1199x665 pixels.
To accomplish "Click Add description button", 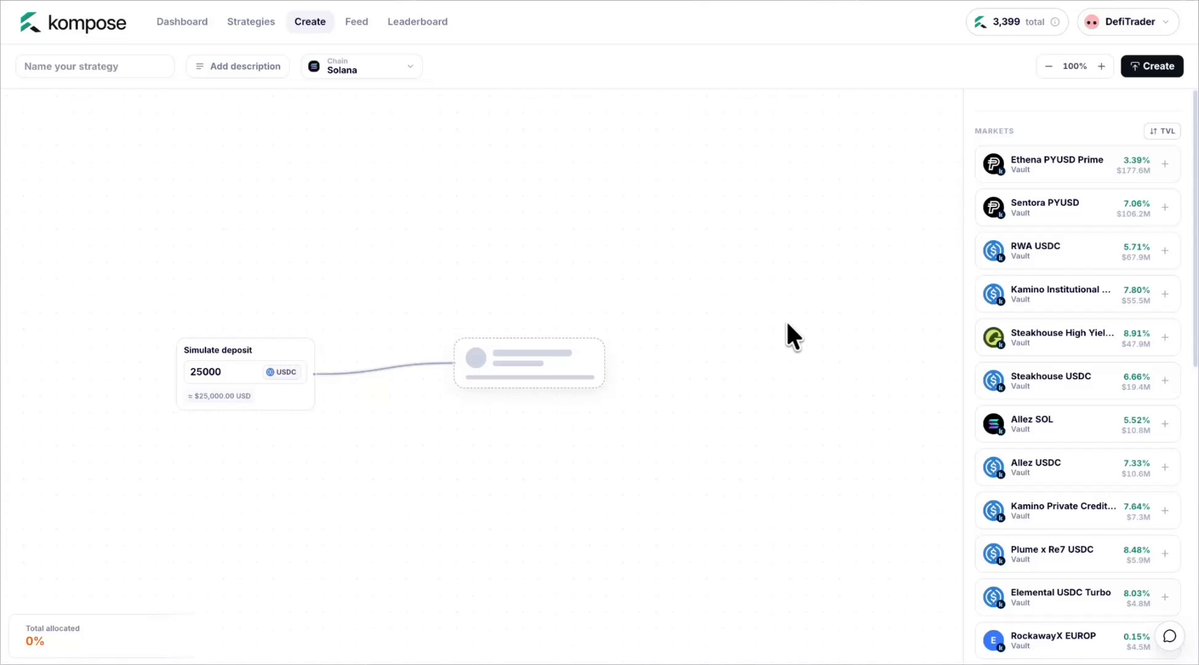I will click(238, 66).
